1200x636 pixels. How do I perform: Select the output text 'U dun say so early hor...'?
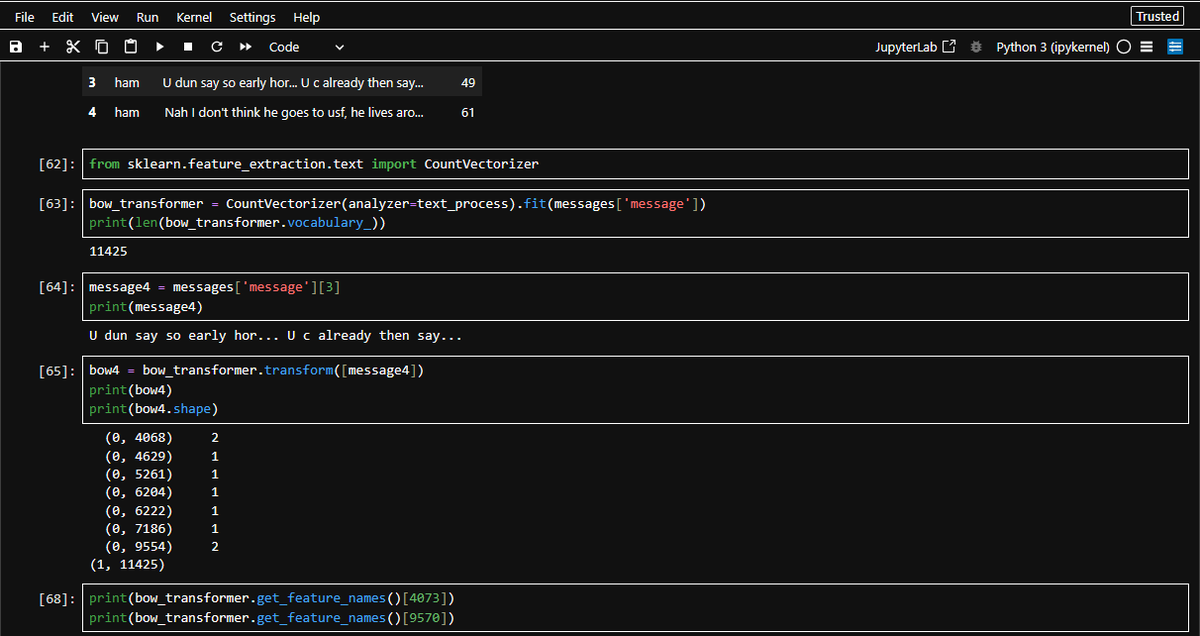pos(276,336)
